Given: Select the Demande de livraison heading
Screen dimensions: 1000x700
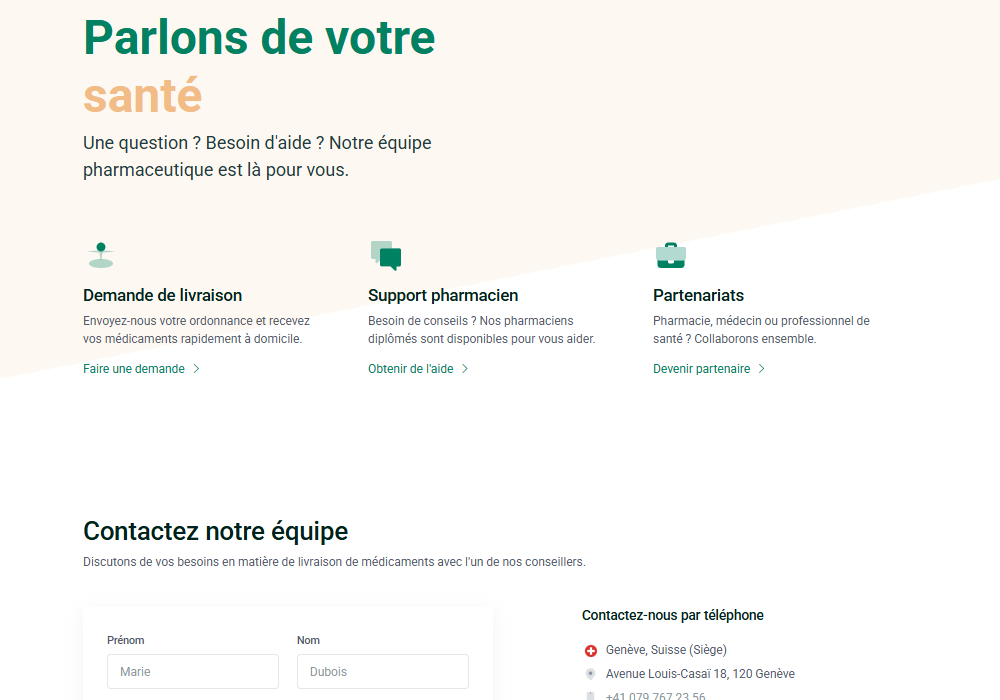Looking at the screenshot, I should 162,295.
